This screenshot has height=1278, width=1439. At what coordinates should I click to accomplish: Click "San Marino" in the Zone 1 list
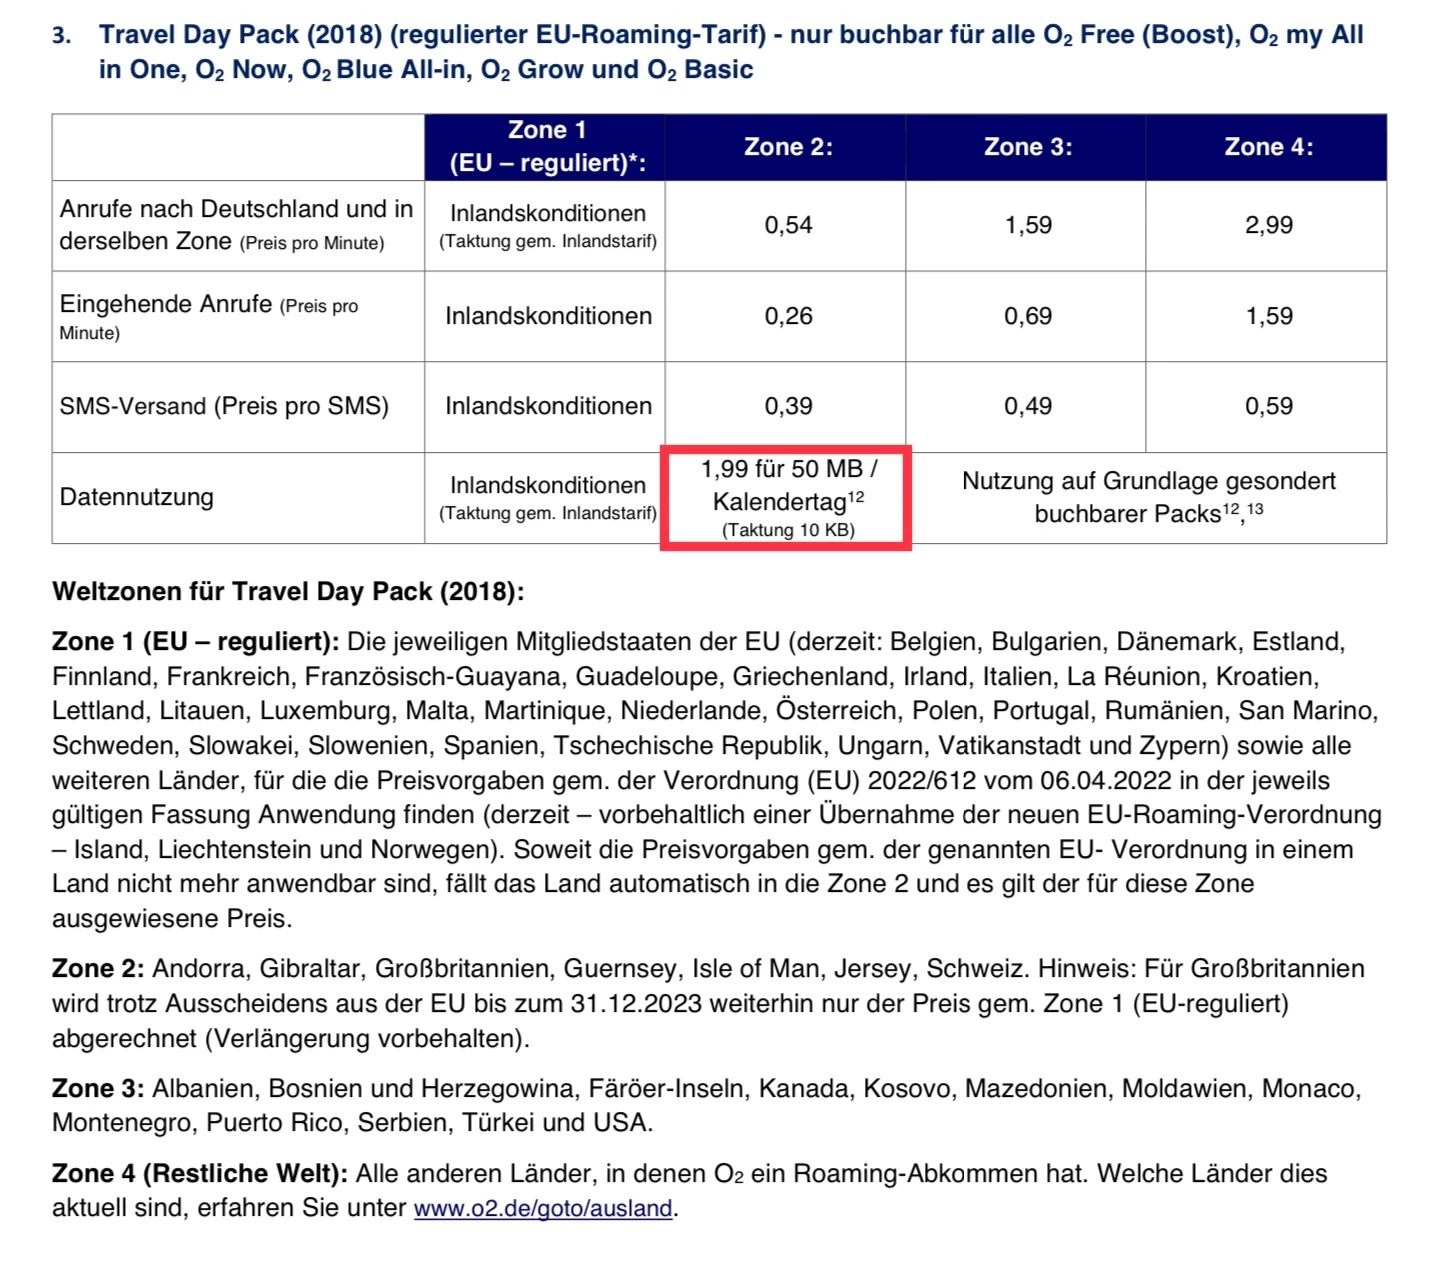(1305, 711)
